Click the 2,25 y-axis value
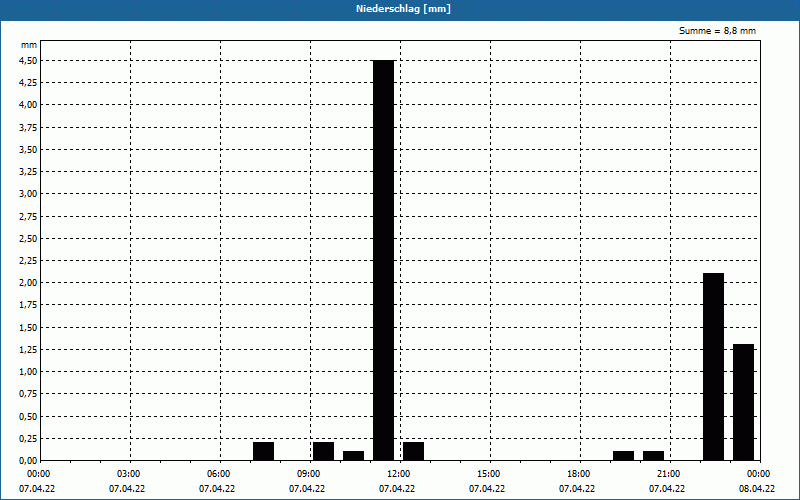 click(x=28, y=261)
